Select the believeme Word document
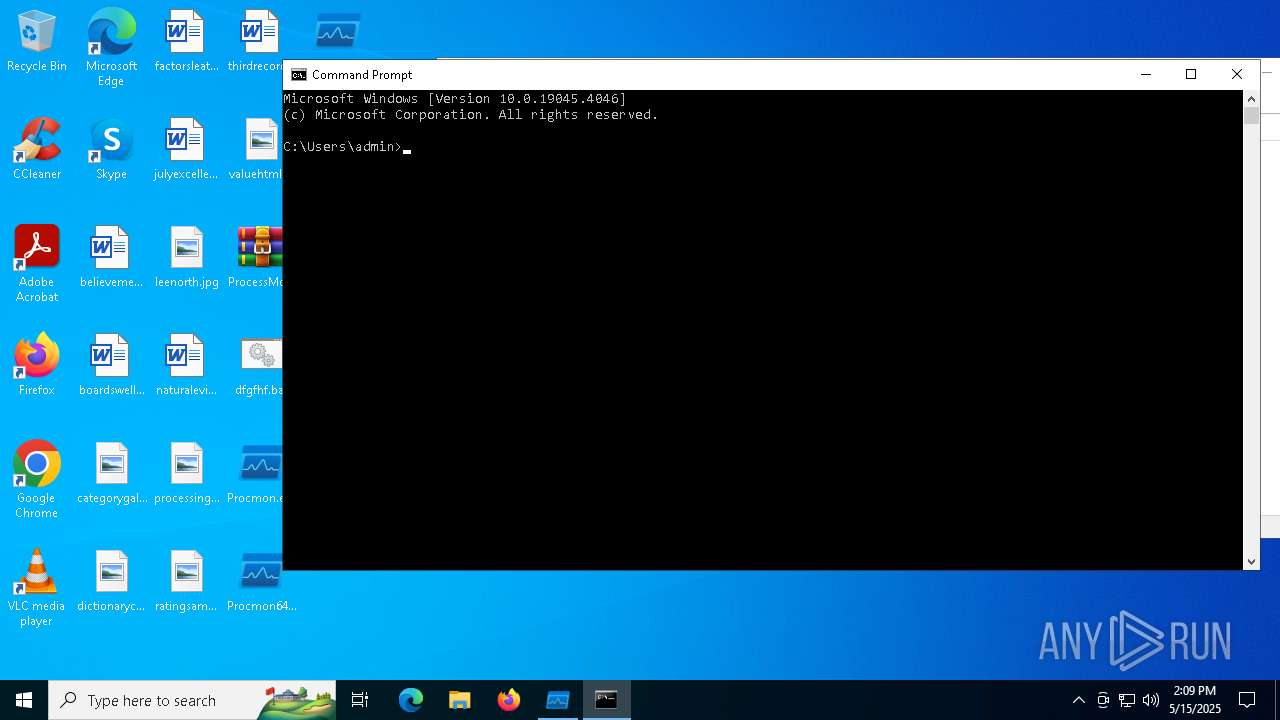The height and width of the screenshot is (720, 1280). tap(111, 258)
